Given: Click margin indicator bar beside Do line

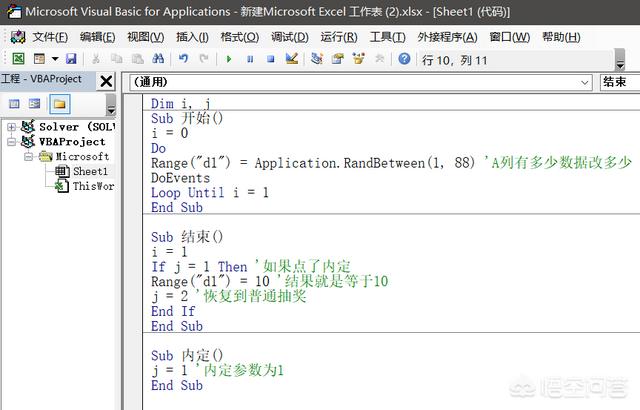Looking at the screenshot, I should coord(133,148).
